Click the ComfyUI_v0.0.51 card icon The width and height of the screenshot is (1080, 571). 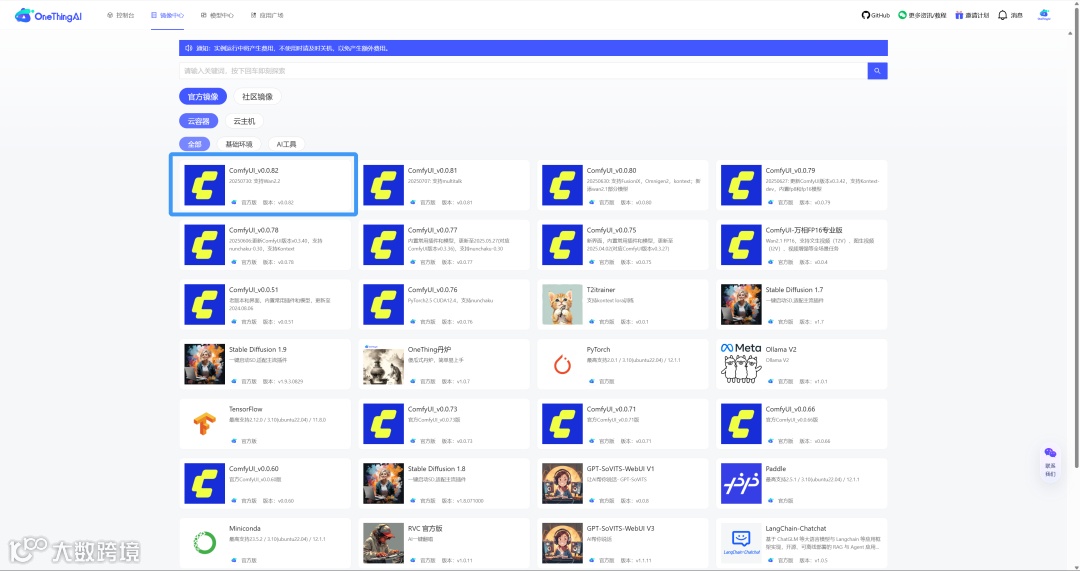point(205,304)
